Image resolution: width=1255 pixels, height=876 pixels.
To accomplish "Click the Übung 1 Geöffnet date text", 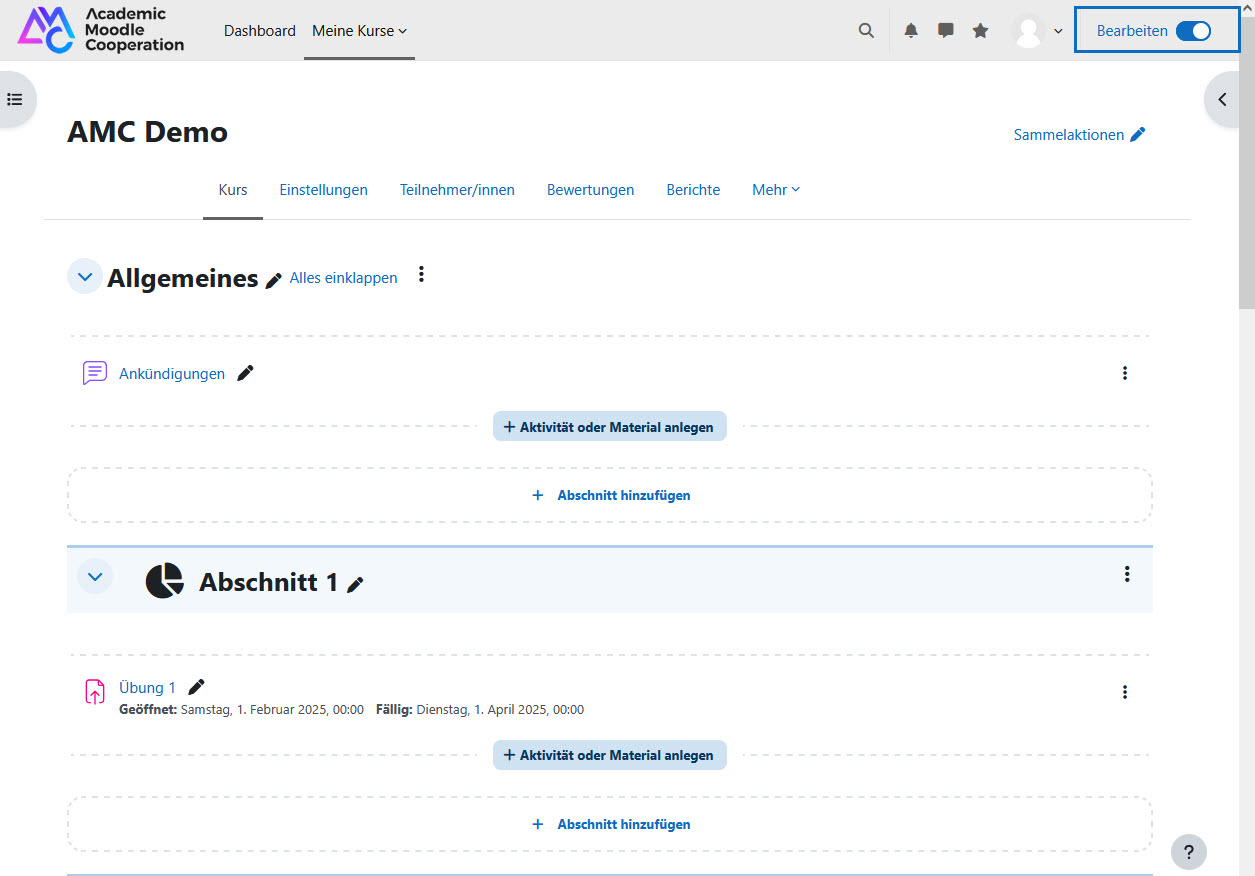I will click(x=241, y=710).
